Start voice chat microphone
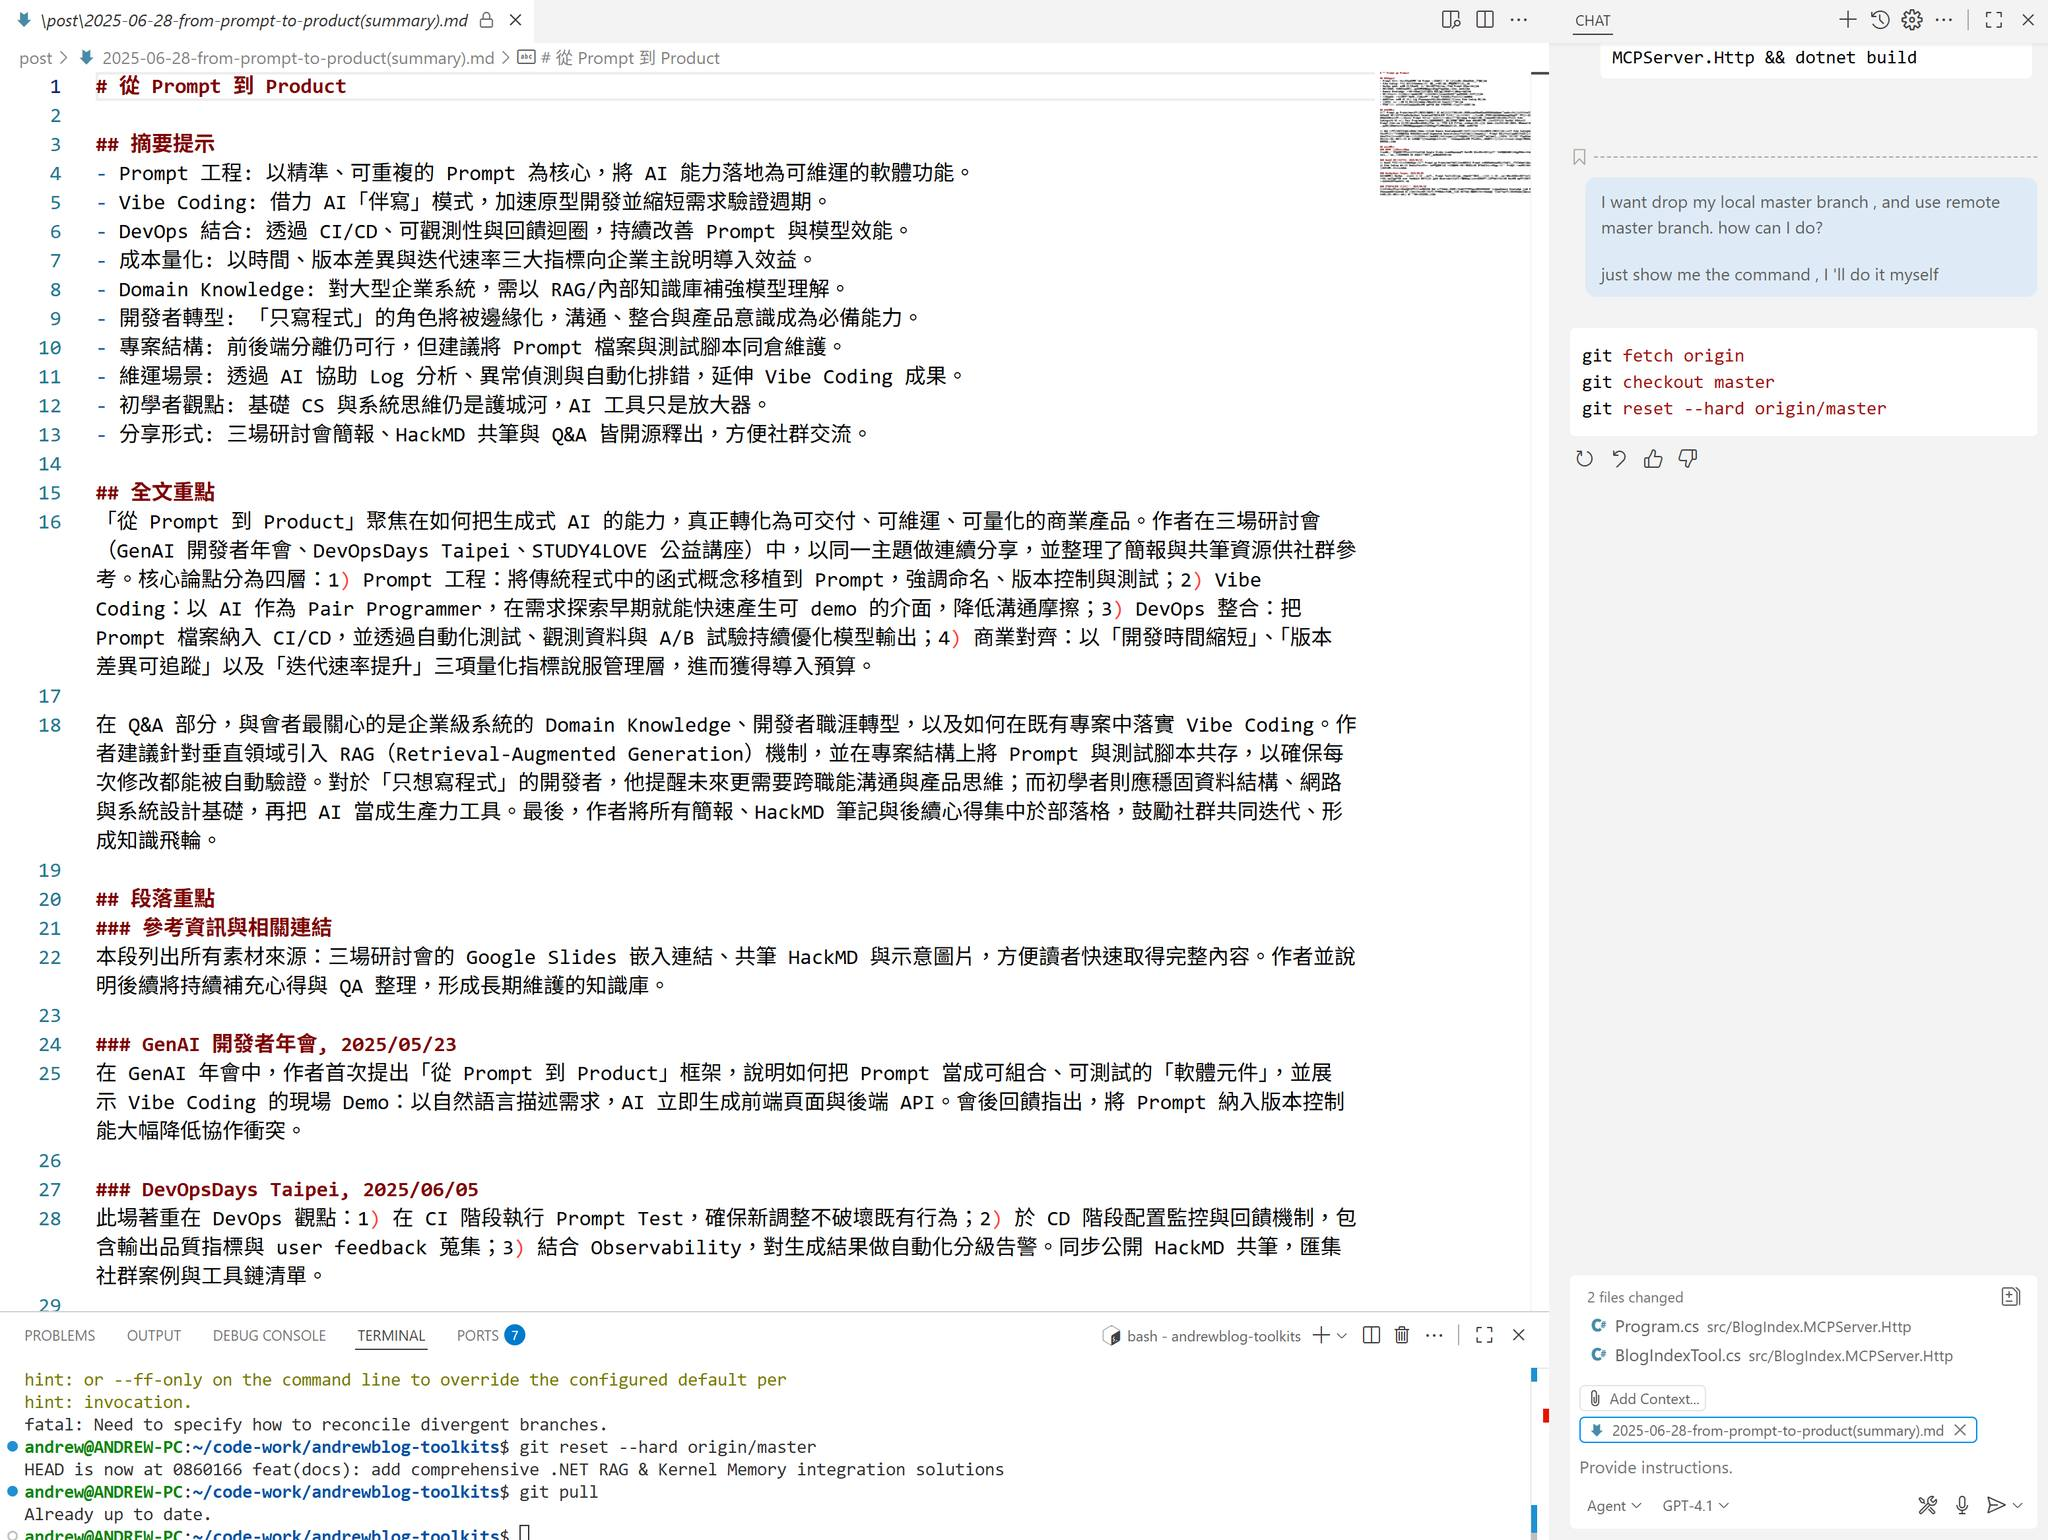2048x1540 pixels. coord(1962,1505)
